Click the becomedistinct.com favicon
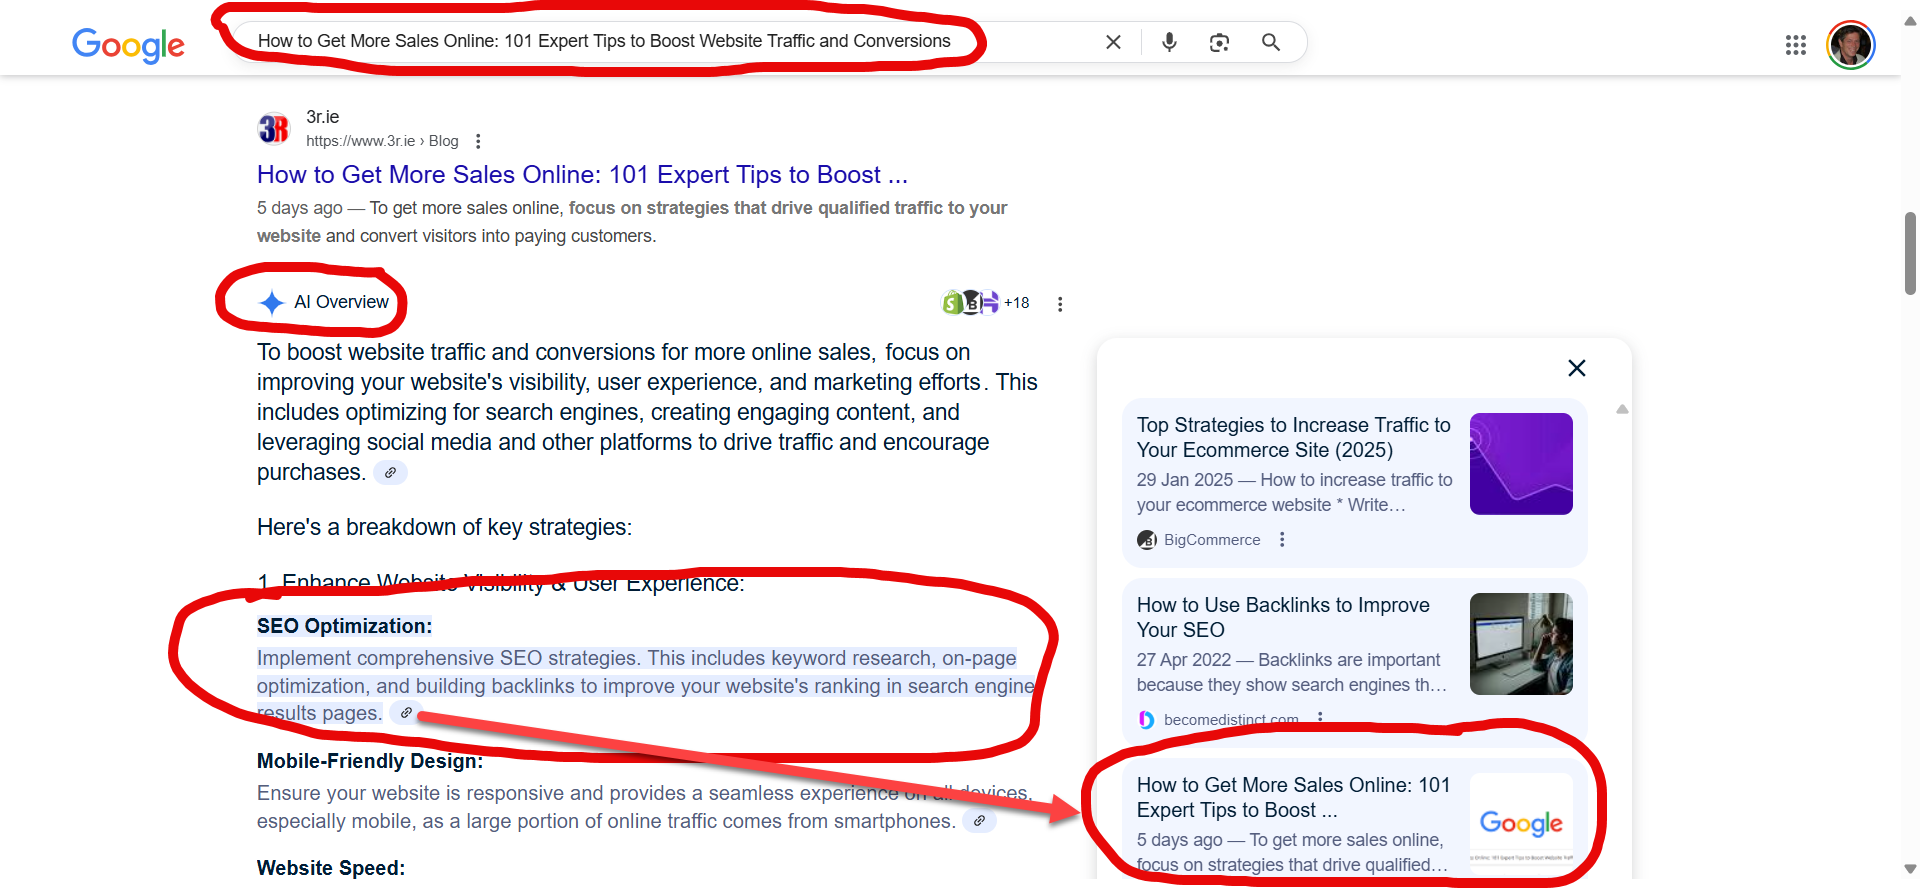This screenshot has width=1920, height=889. point(1147,720)
